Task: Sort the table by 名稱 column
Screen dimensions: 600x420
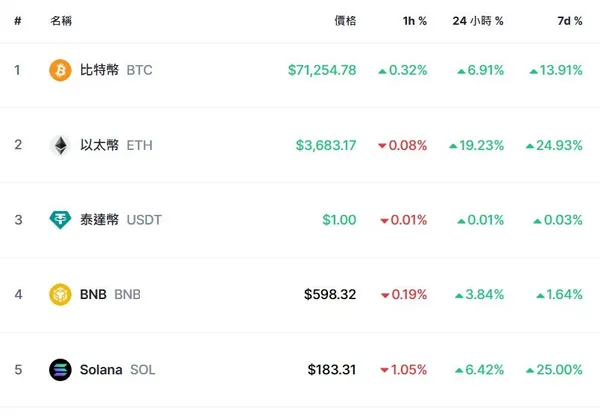Action: coord(61,20)
